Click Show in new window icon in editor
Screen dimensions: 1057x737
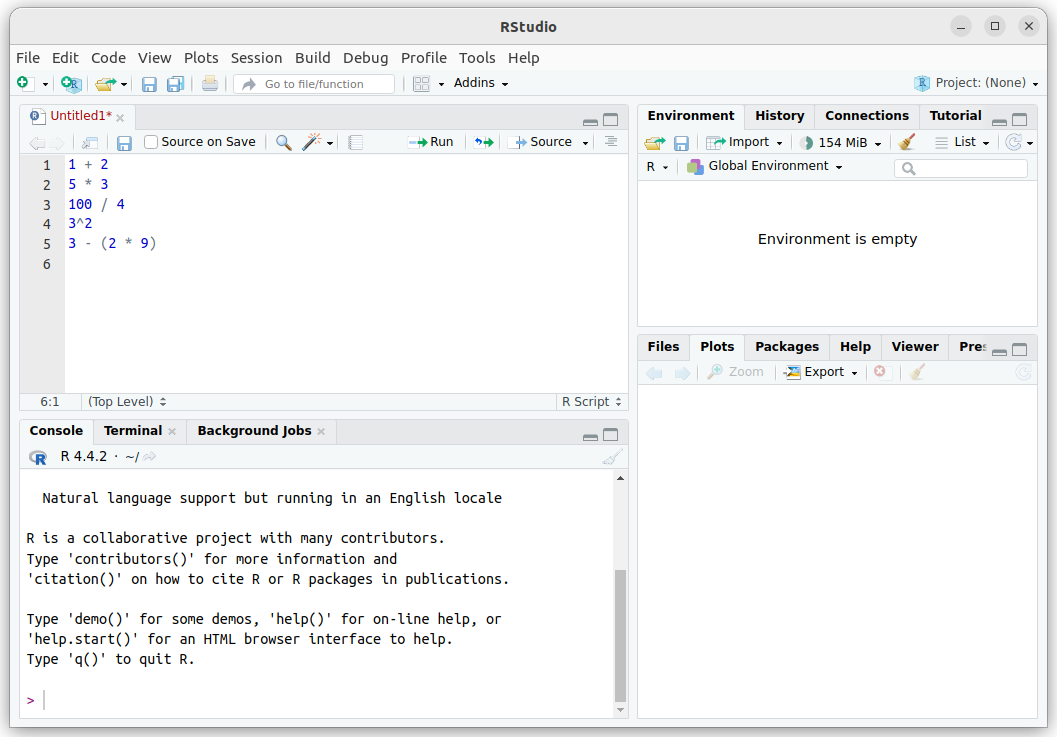(90, 142)
